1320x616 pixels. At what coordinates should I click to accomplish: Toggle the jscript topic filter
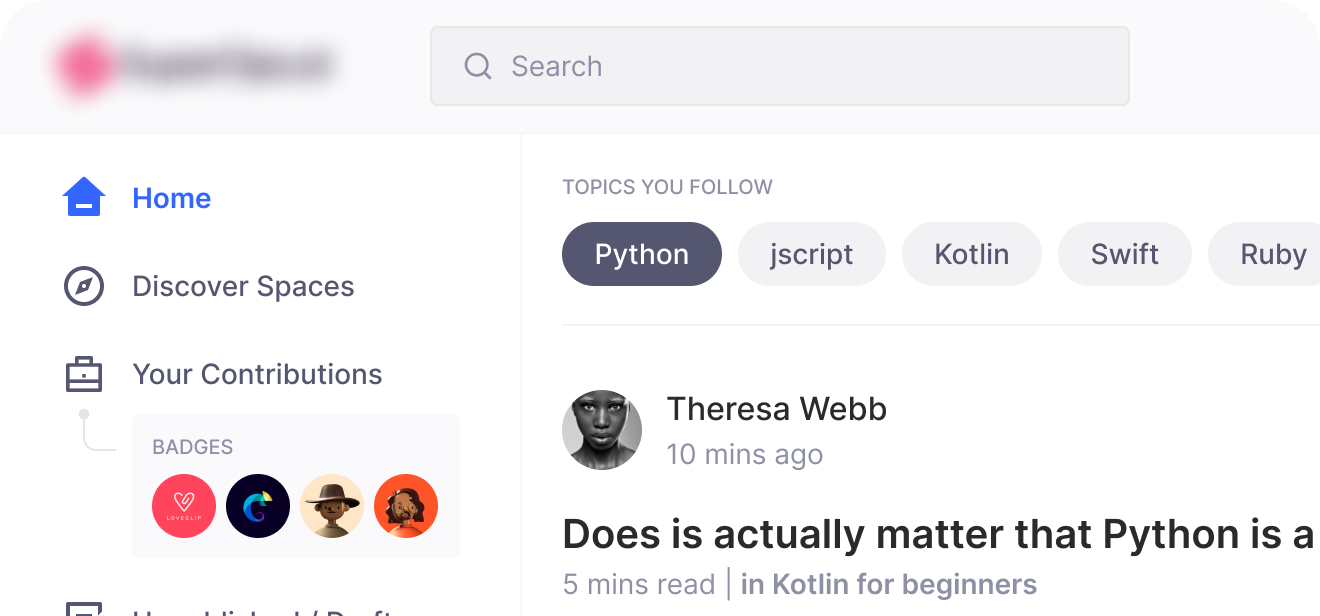click(x=811, y=254)
